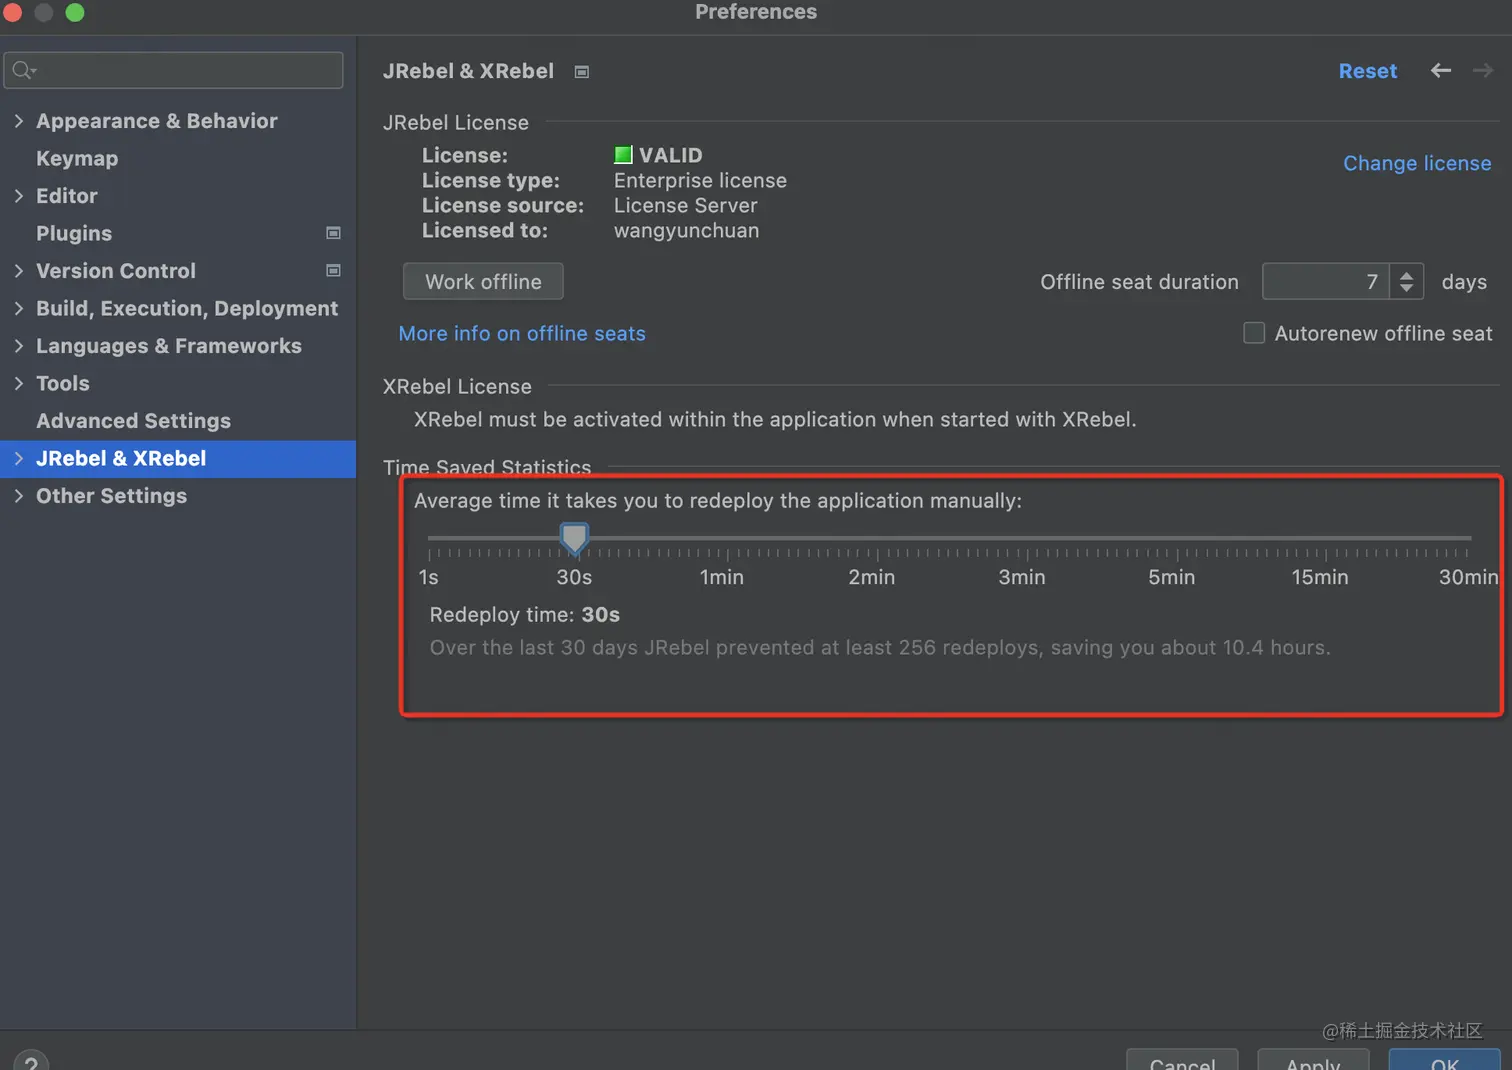Enable Autorenew offline seat checkbox

tap(1254, 333)
